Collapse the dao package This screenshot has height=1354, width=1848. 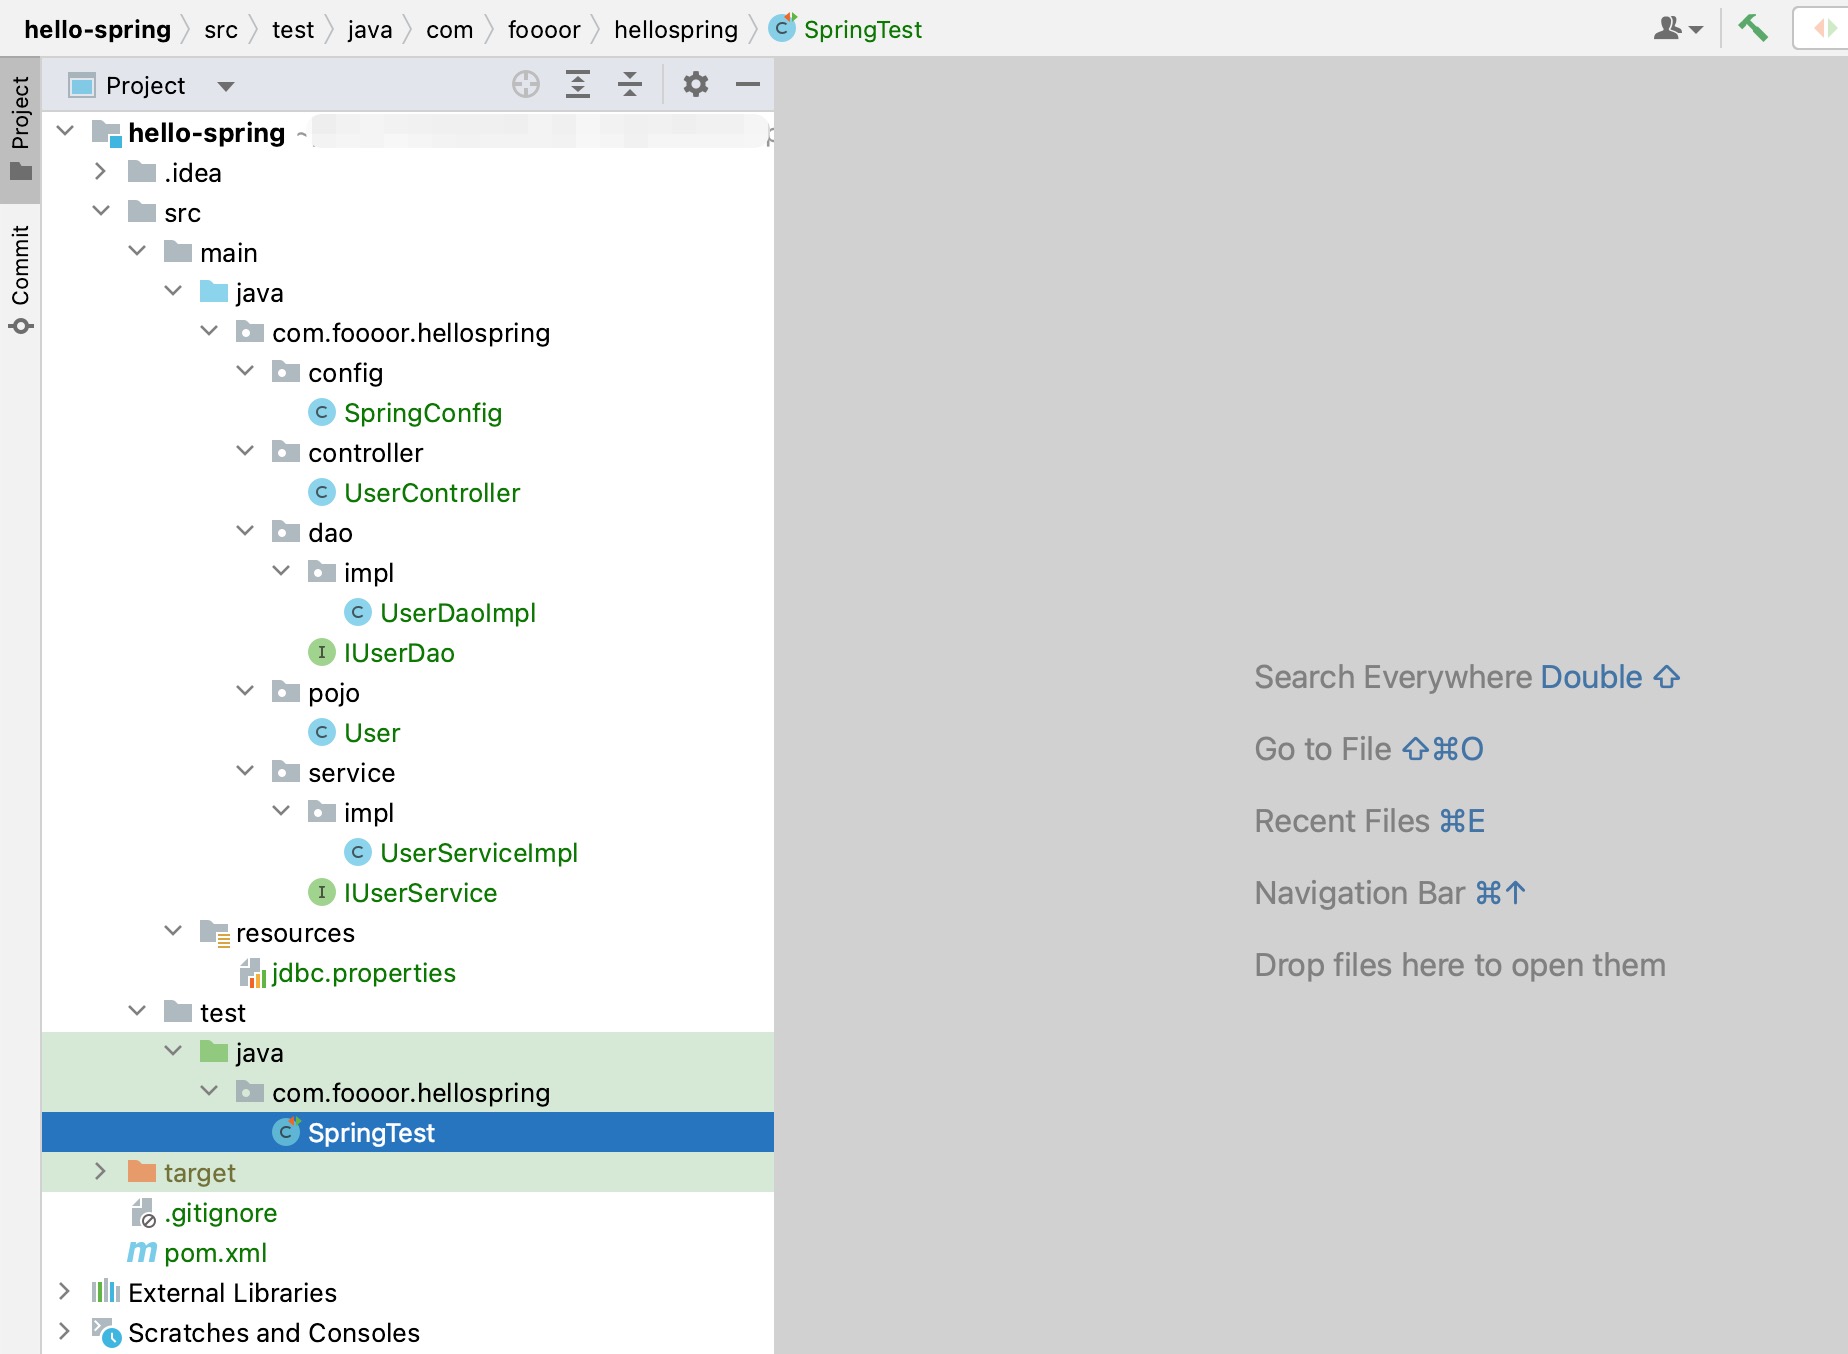pos(245,532)
